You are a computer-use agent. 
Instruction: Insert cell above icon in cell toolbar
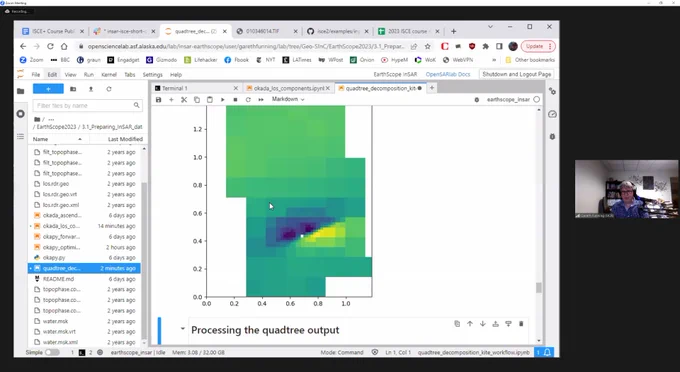[x=495, y=324]
